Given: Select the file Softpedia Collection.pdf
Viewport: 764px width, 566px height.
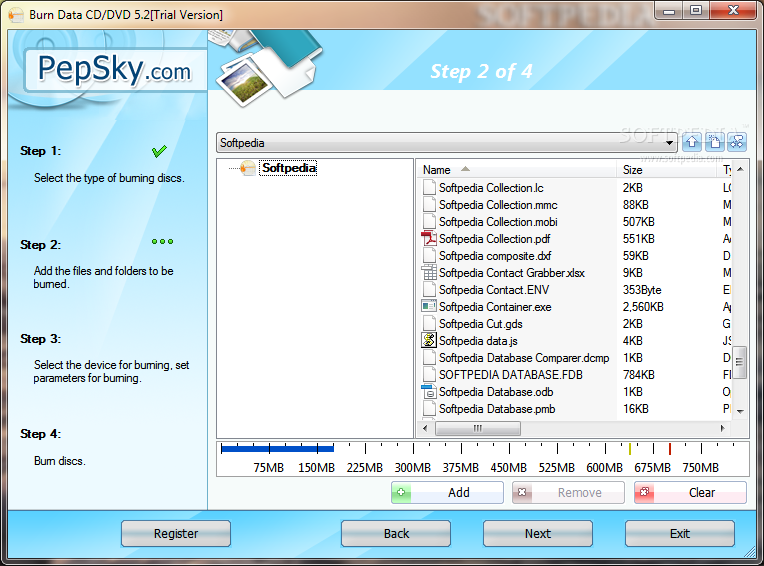Looking at the screenshot, I should [495, 239].
